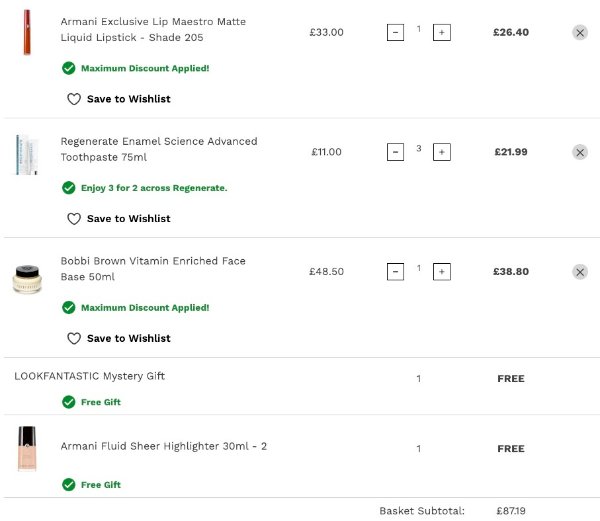Image resolution: width=600 pixels, height=521 pixels.
Task: Open Armani Fluid Sheer Highlighter image
Action: (x=26, y=449)
